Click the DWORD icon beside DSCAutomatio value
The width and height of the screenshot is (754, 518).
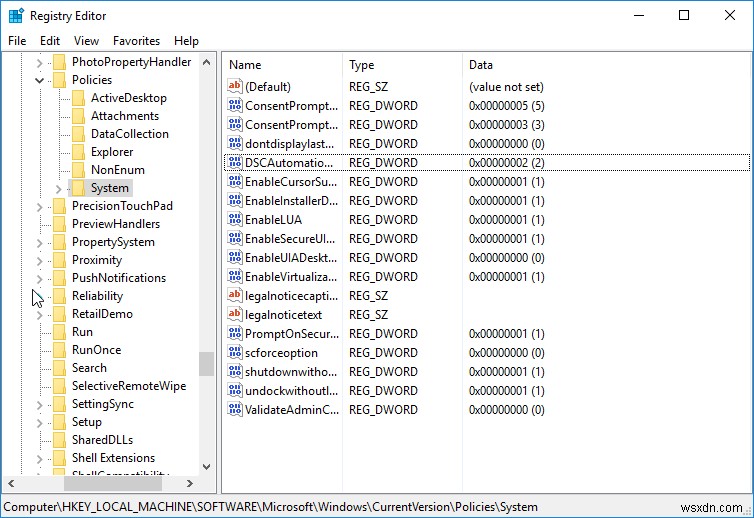[235, 162]
